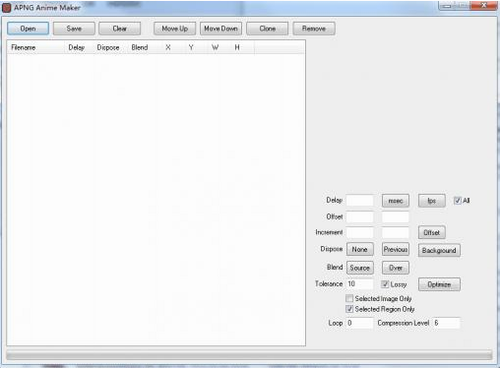The width and height of the screenshot is (500, 368).
Task: Move the selected frame up
Action: click(175, 29)
